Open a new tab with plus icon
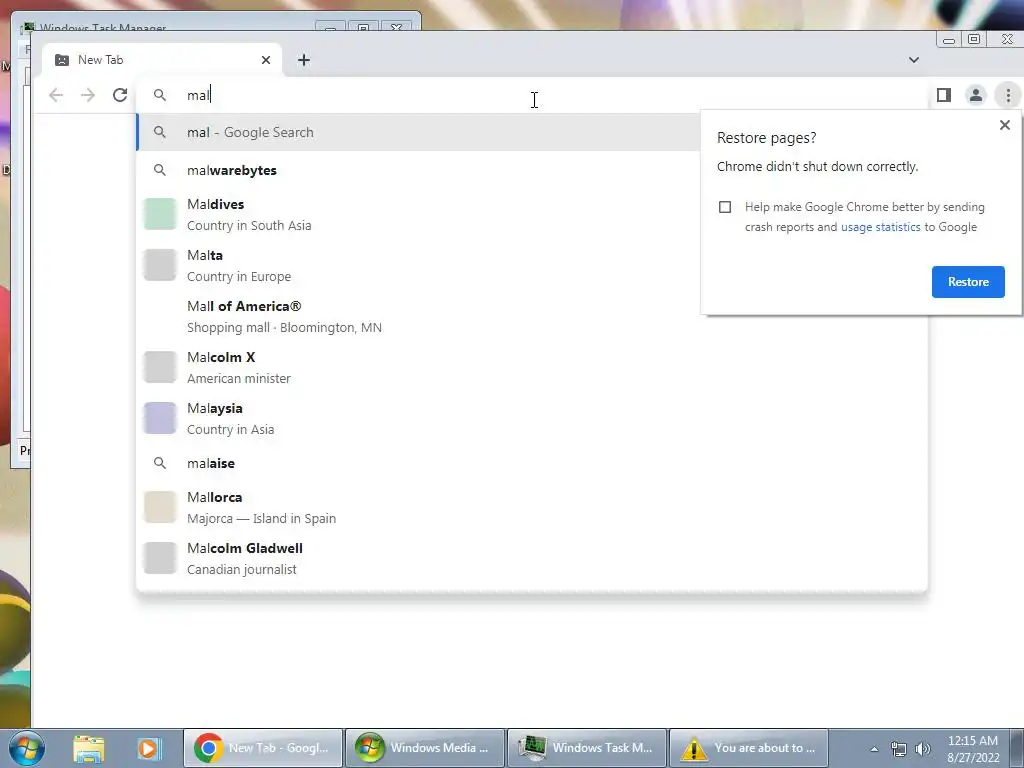Screen dimensions: 1024x768 pos(304,60)
